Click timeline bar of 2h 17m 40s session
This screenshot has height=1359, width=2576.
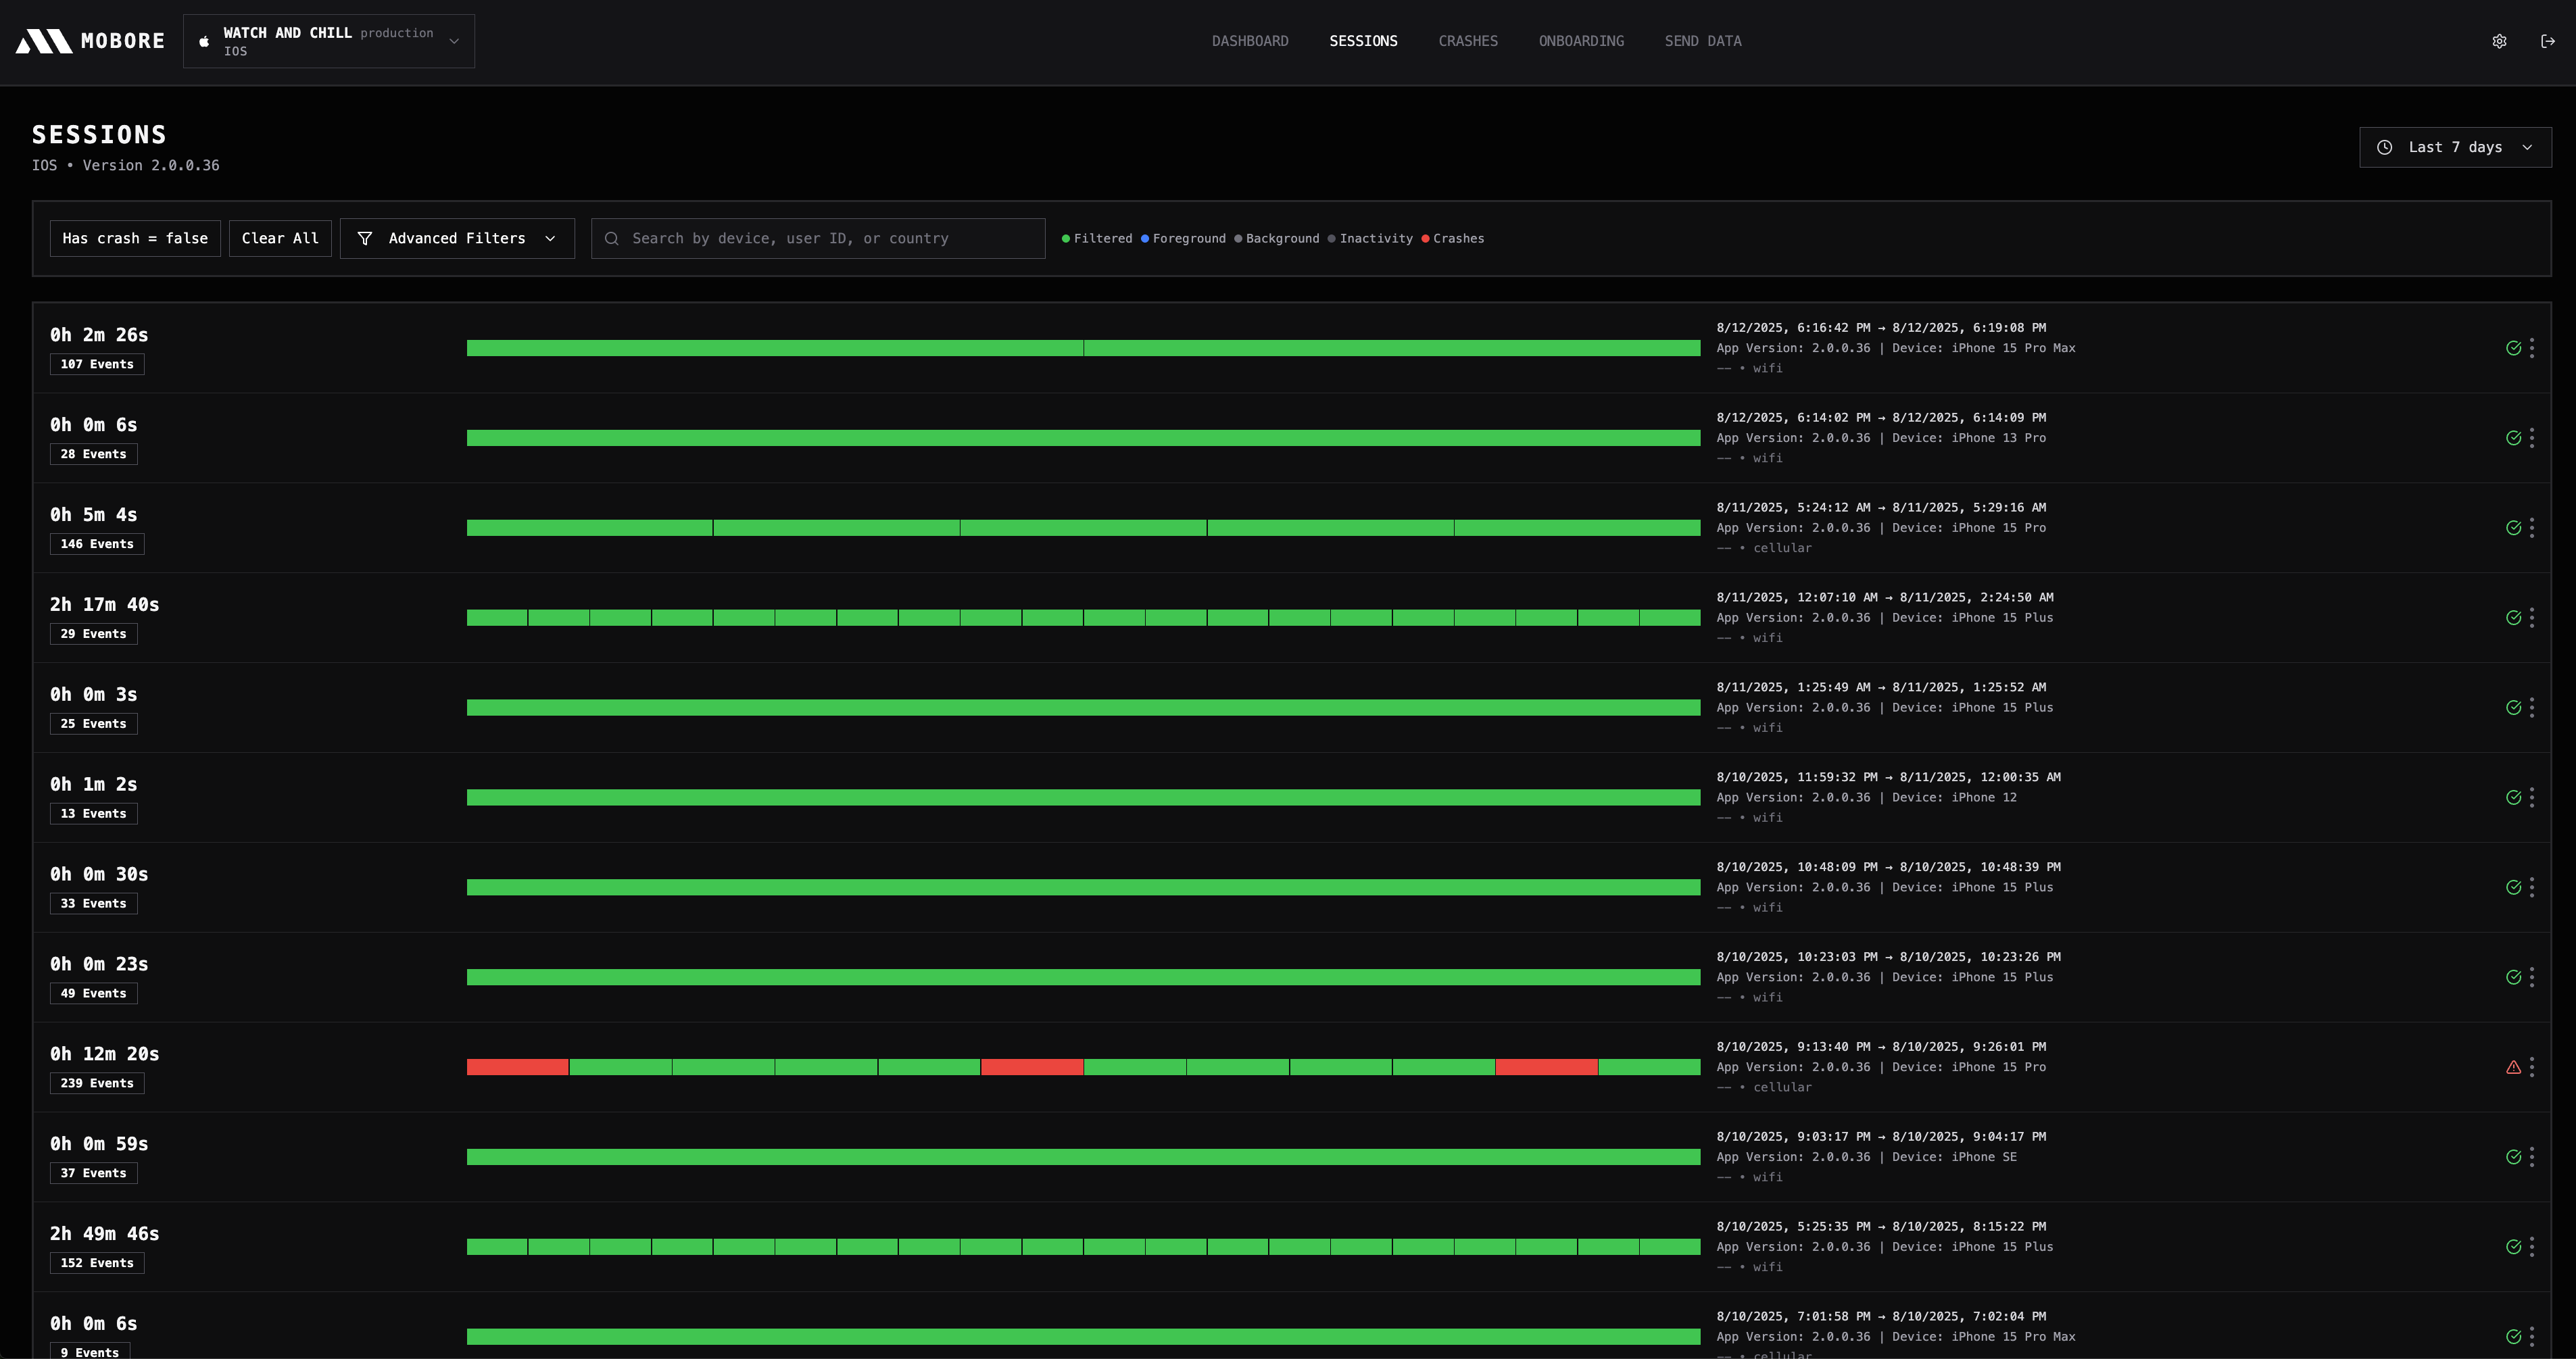pos(1083,618)
